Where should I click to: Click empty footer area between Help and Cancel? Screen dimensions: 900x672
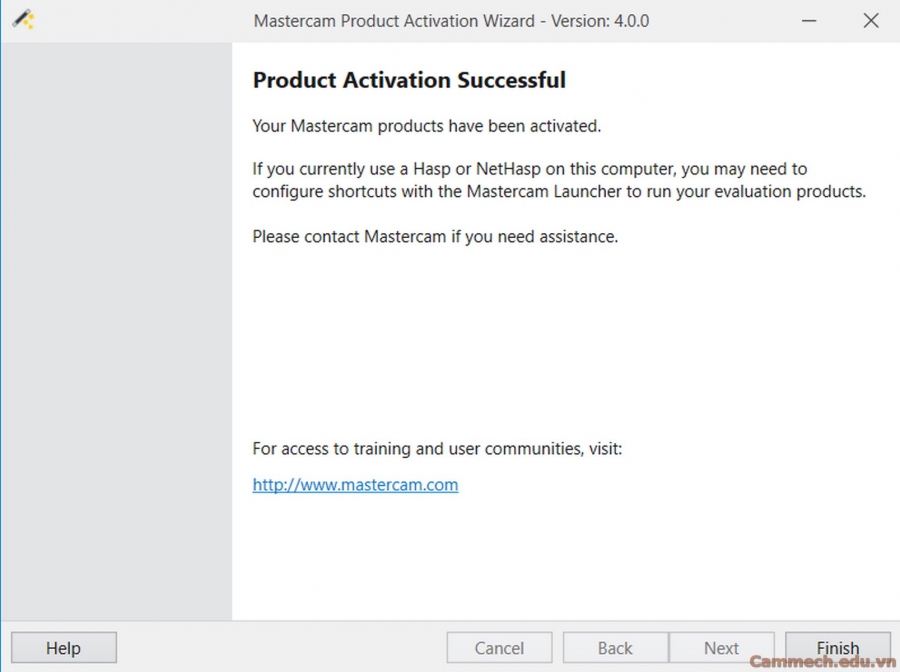[280, 648]
